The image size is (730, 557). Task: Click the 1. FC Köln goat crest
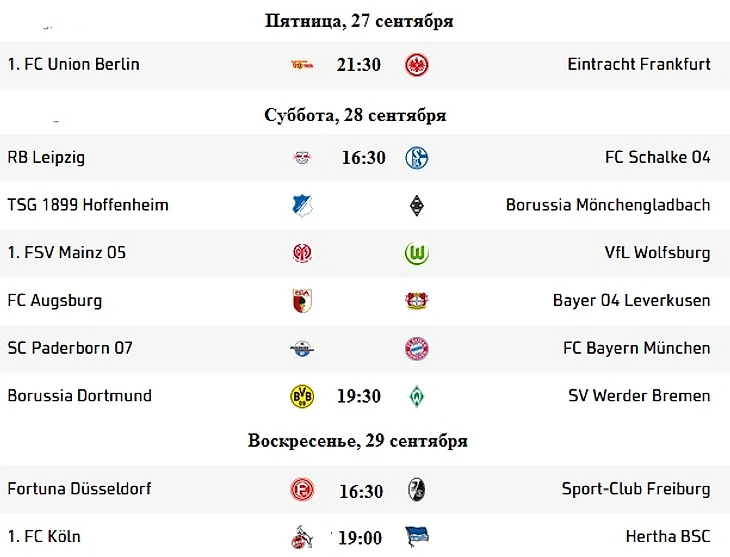[x=302, y=537]
